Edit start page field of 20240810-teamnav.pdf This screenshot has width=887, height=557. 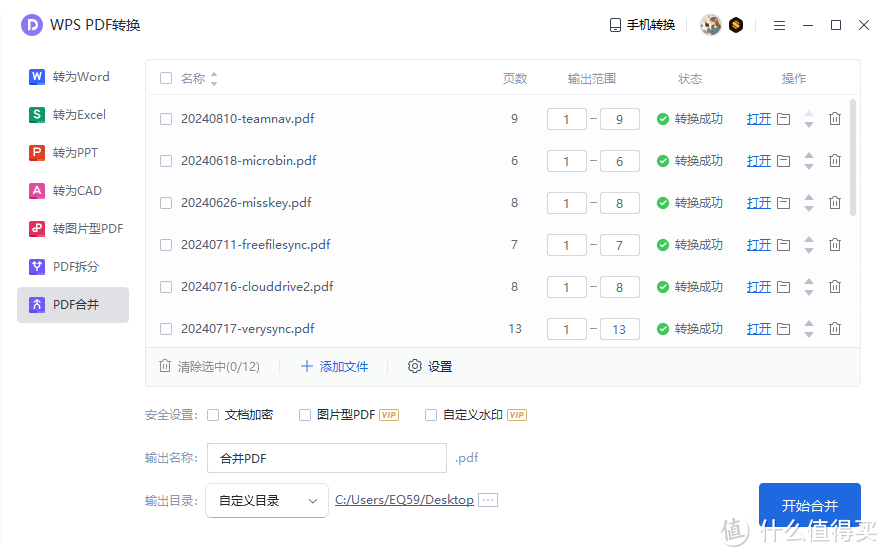click(x=566, y=119)
